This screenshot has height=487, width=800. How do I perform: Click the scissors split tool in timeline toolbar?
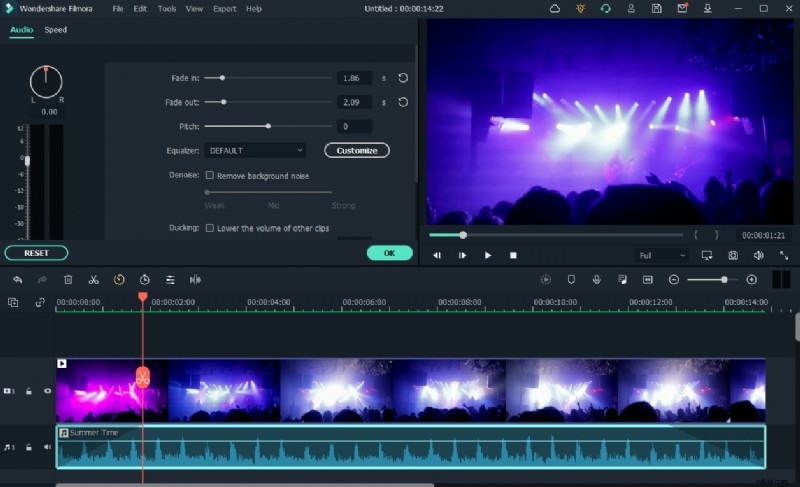[x=93, y=280]
